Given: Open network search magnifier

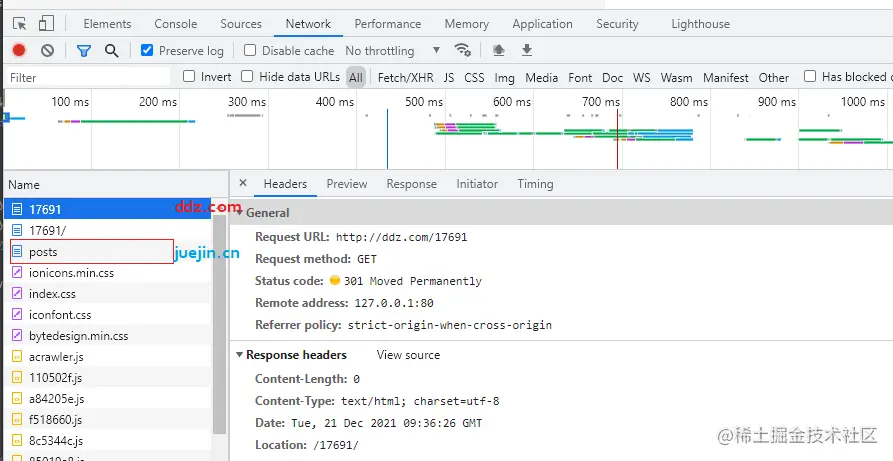Looking at the screenshot, I should 111,50.
